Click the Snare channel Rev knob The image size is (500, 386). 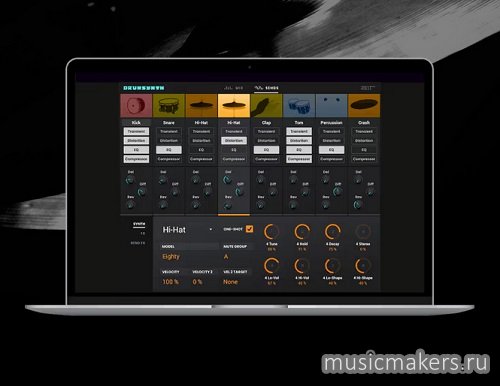(x=163, y=204)
